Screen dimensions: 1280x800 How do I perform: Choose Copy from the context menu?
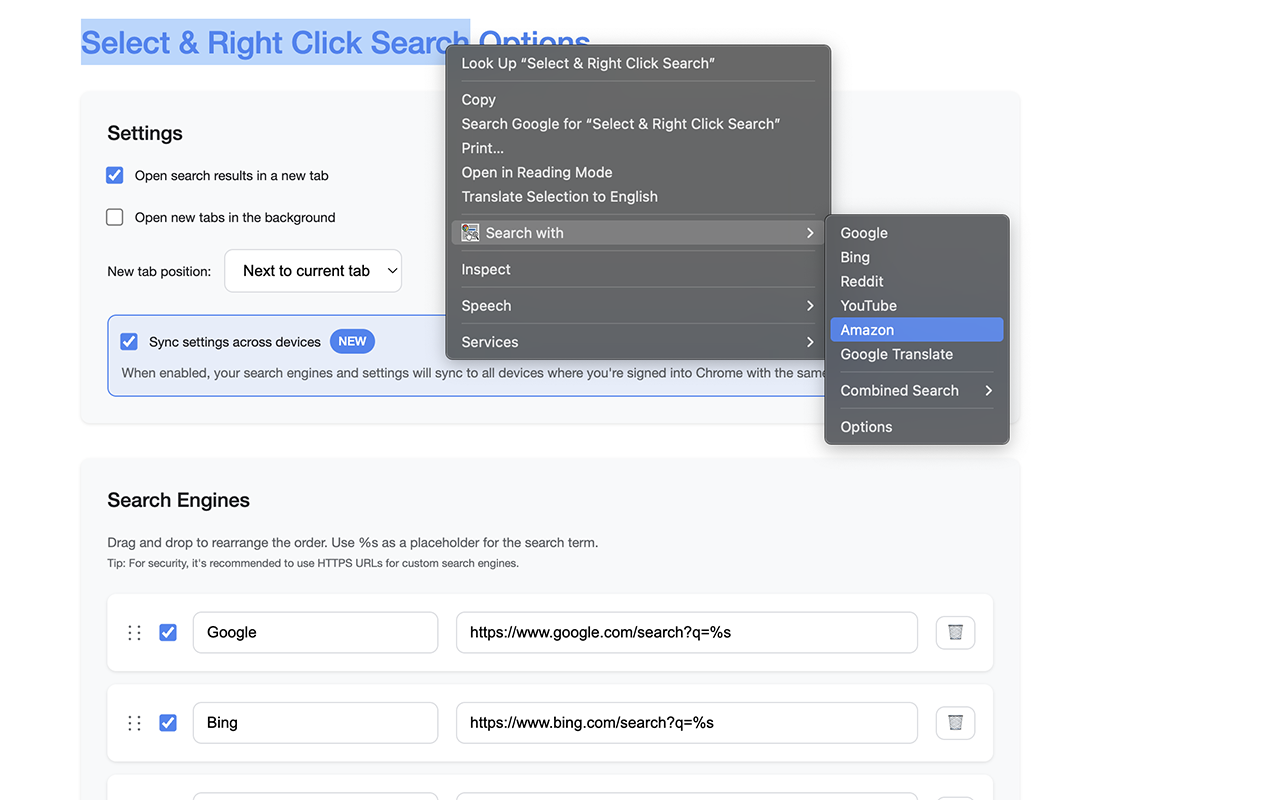tap(479, 100)
